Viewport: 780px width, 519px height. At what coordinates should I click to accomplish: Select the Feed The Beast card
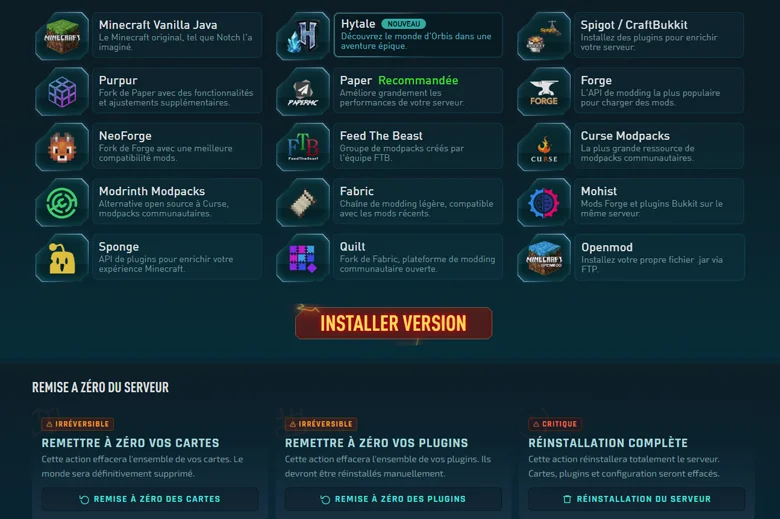(418, 146)
